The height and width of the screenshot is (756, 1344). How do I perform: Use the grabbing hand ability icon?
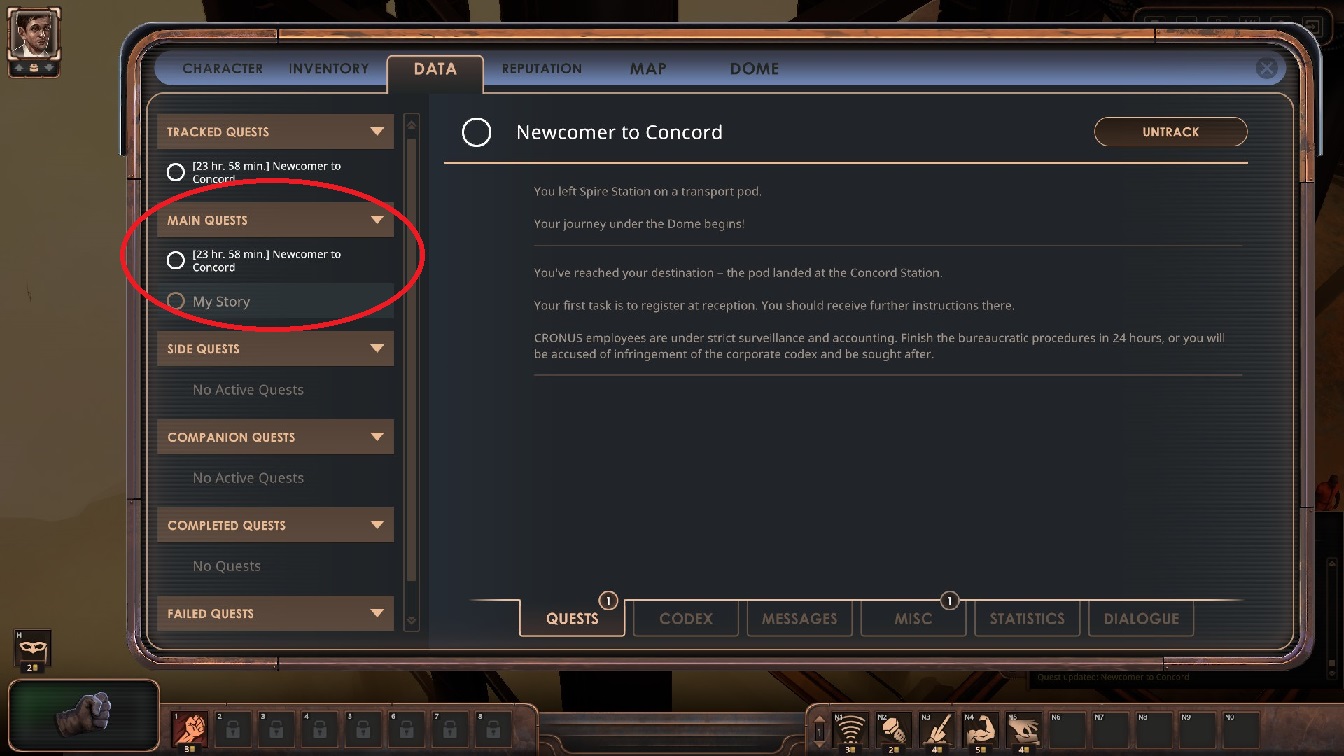(1024, 731)
